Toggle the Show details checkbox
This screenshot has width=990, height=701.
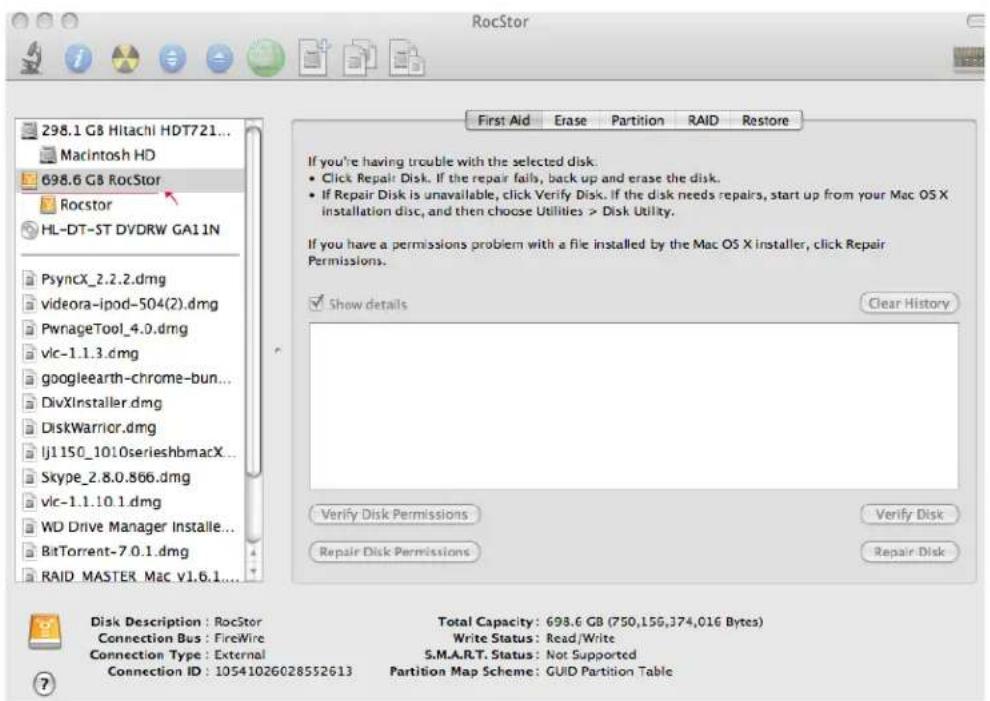316,303
